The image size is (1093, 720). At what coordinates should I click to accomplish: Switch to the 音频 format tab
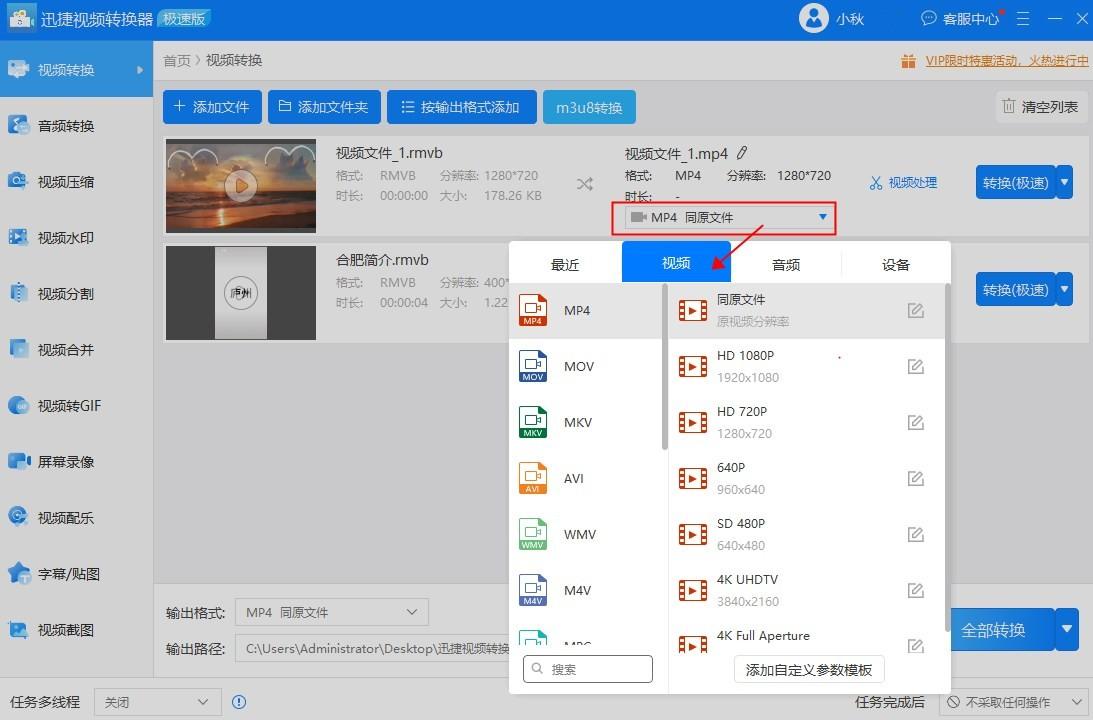pyautogui.click(x=785, y=263)
